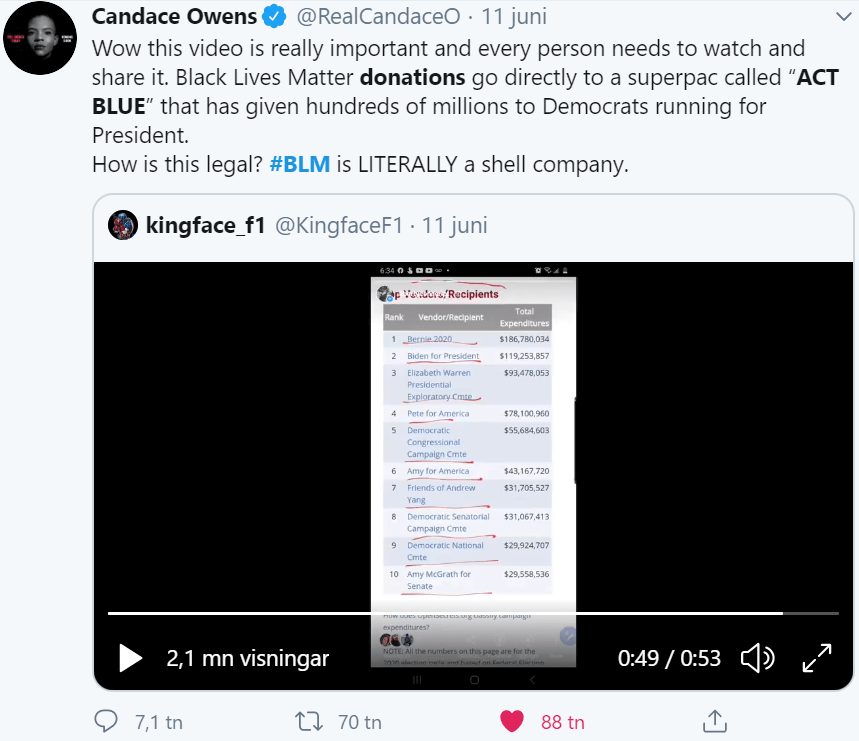Unlike the tweet via the red heart
The image size is (859, 741).
coord(512,721)
